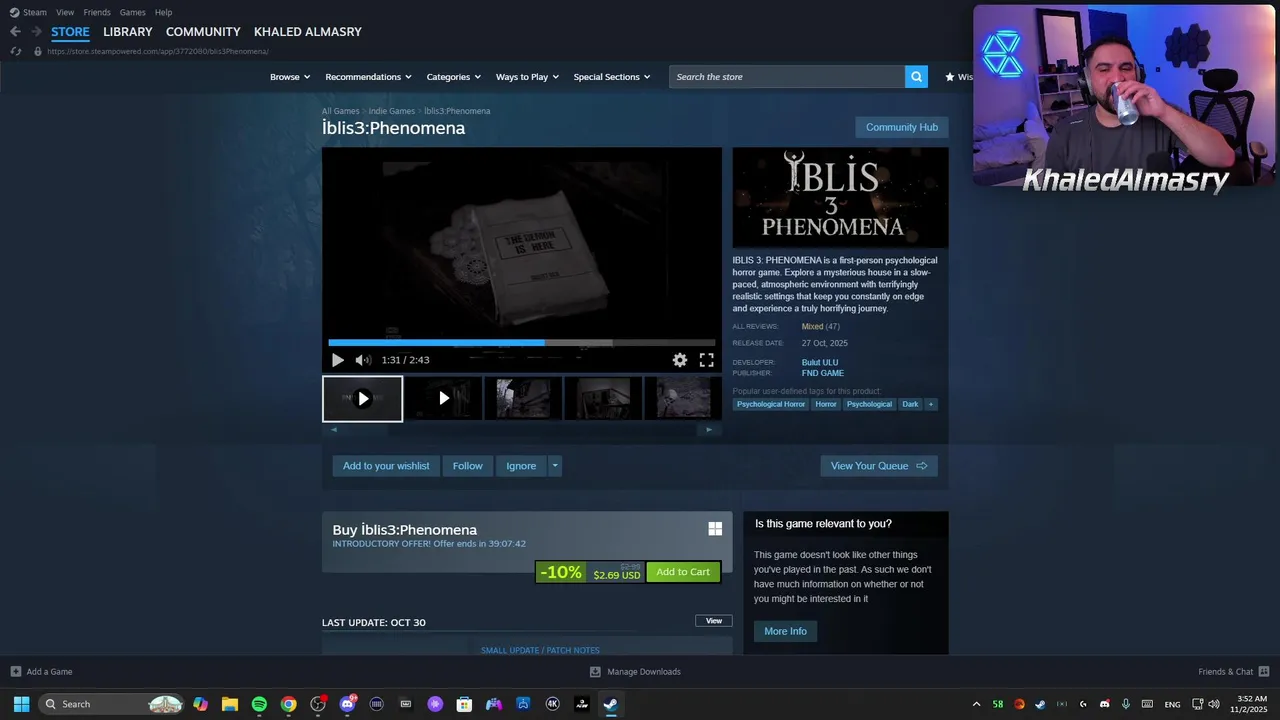
Task: Show hidden tray icons
Action: coord(977,704)
